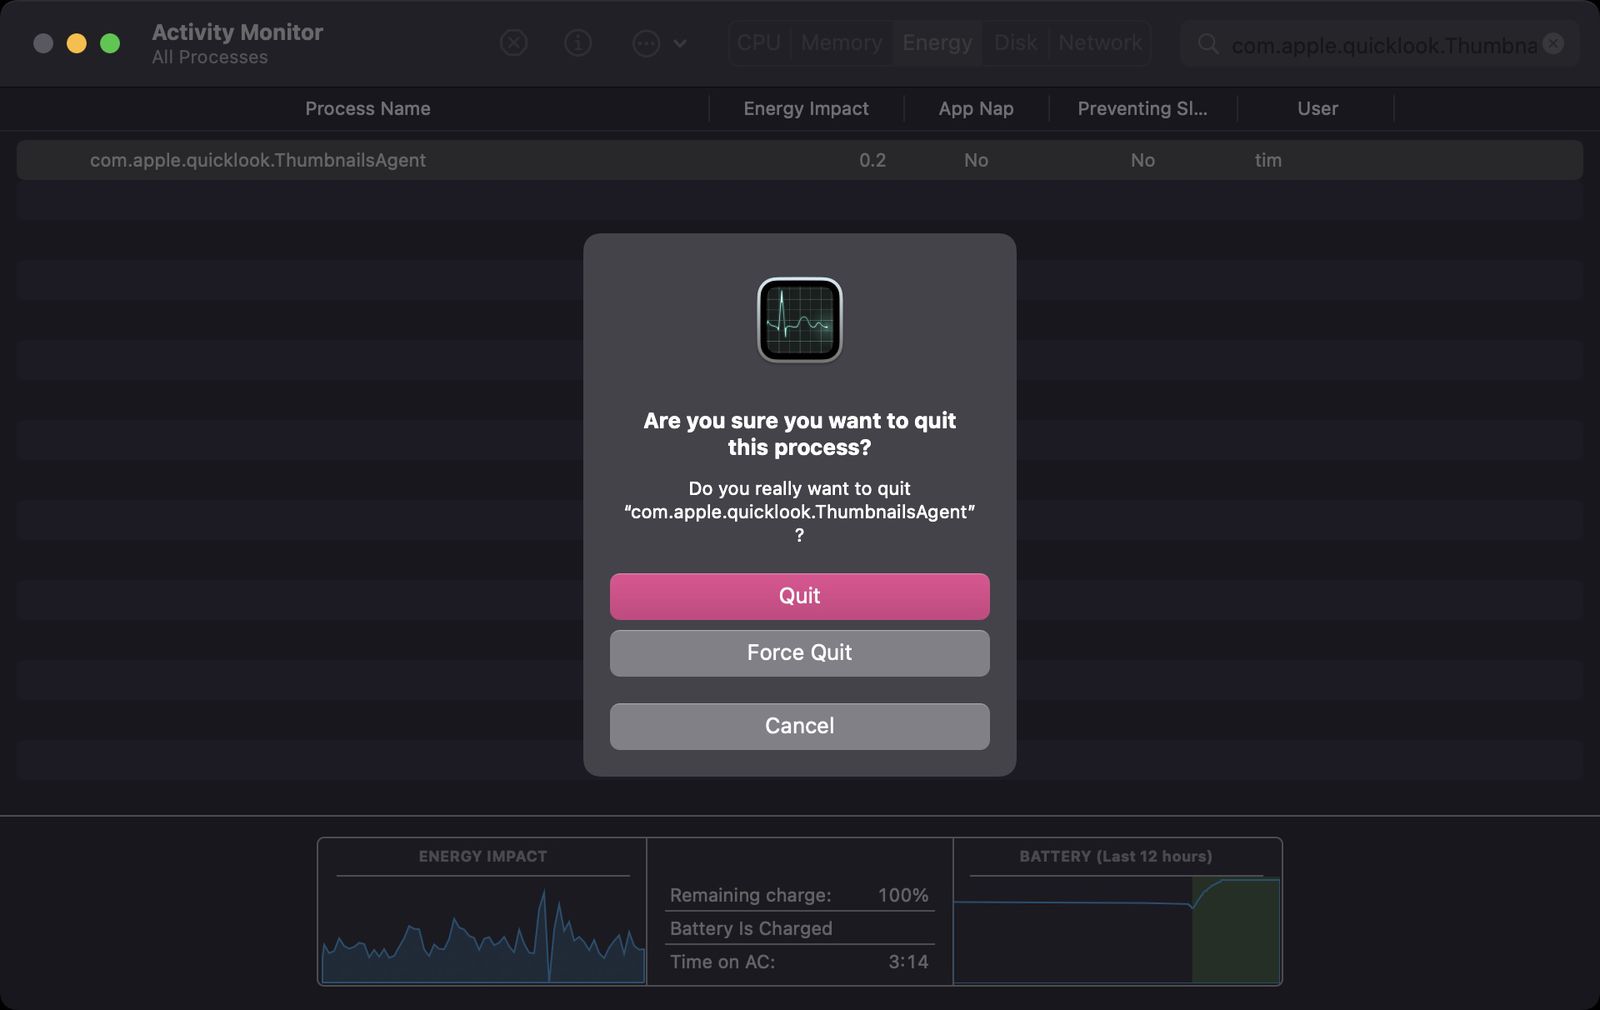
Task: Sort by the Process Name column header
Action: (x=368, y=109)
